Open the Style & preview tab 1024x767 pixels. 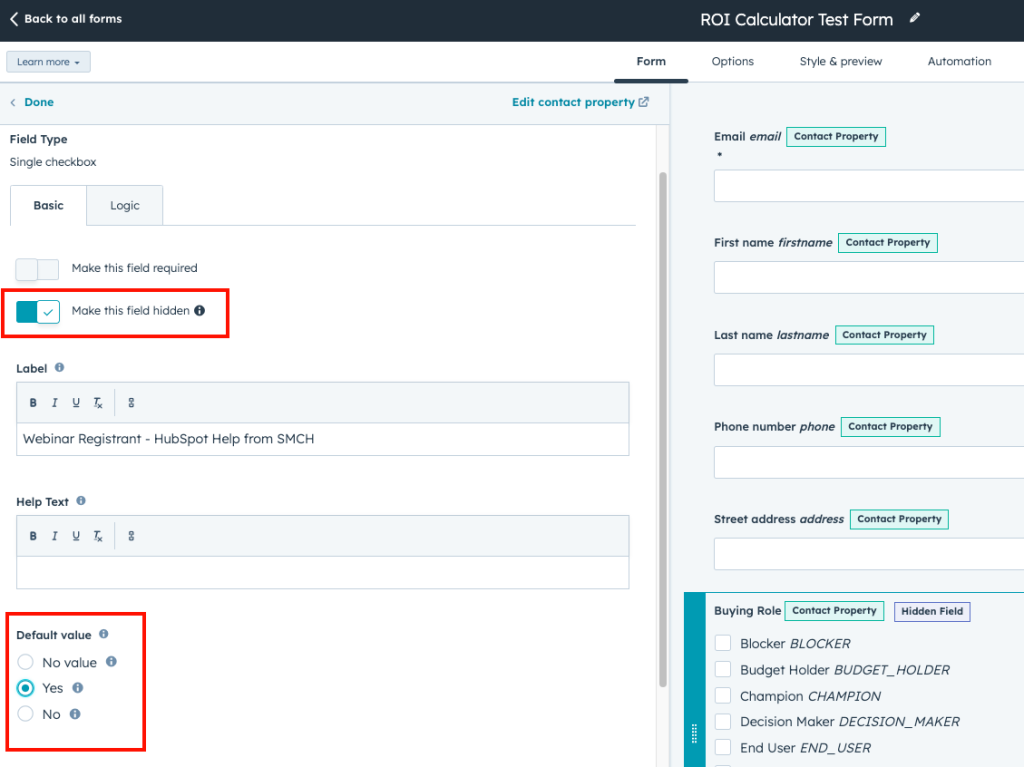coord(840,61)
